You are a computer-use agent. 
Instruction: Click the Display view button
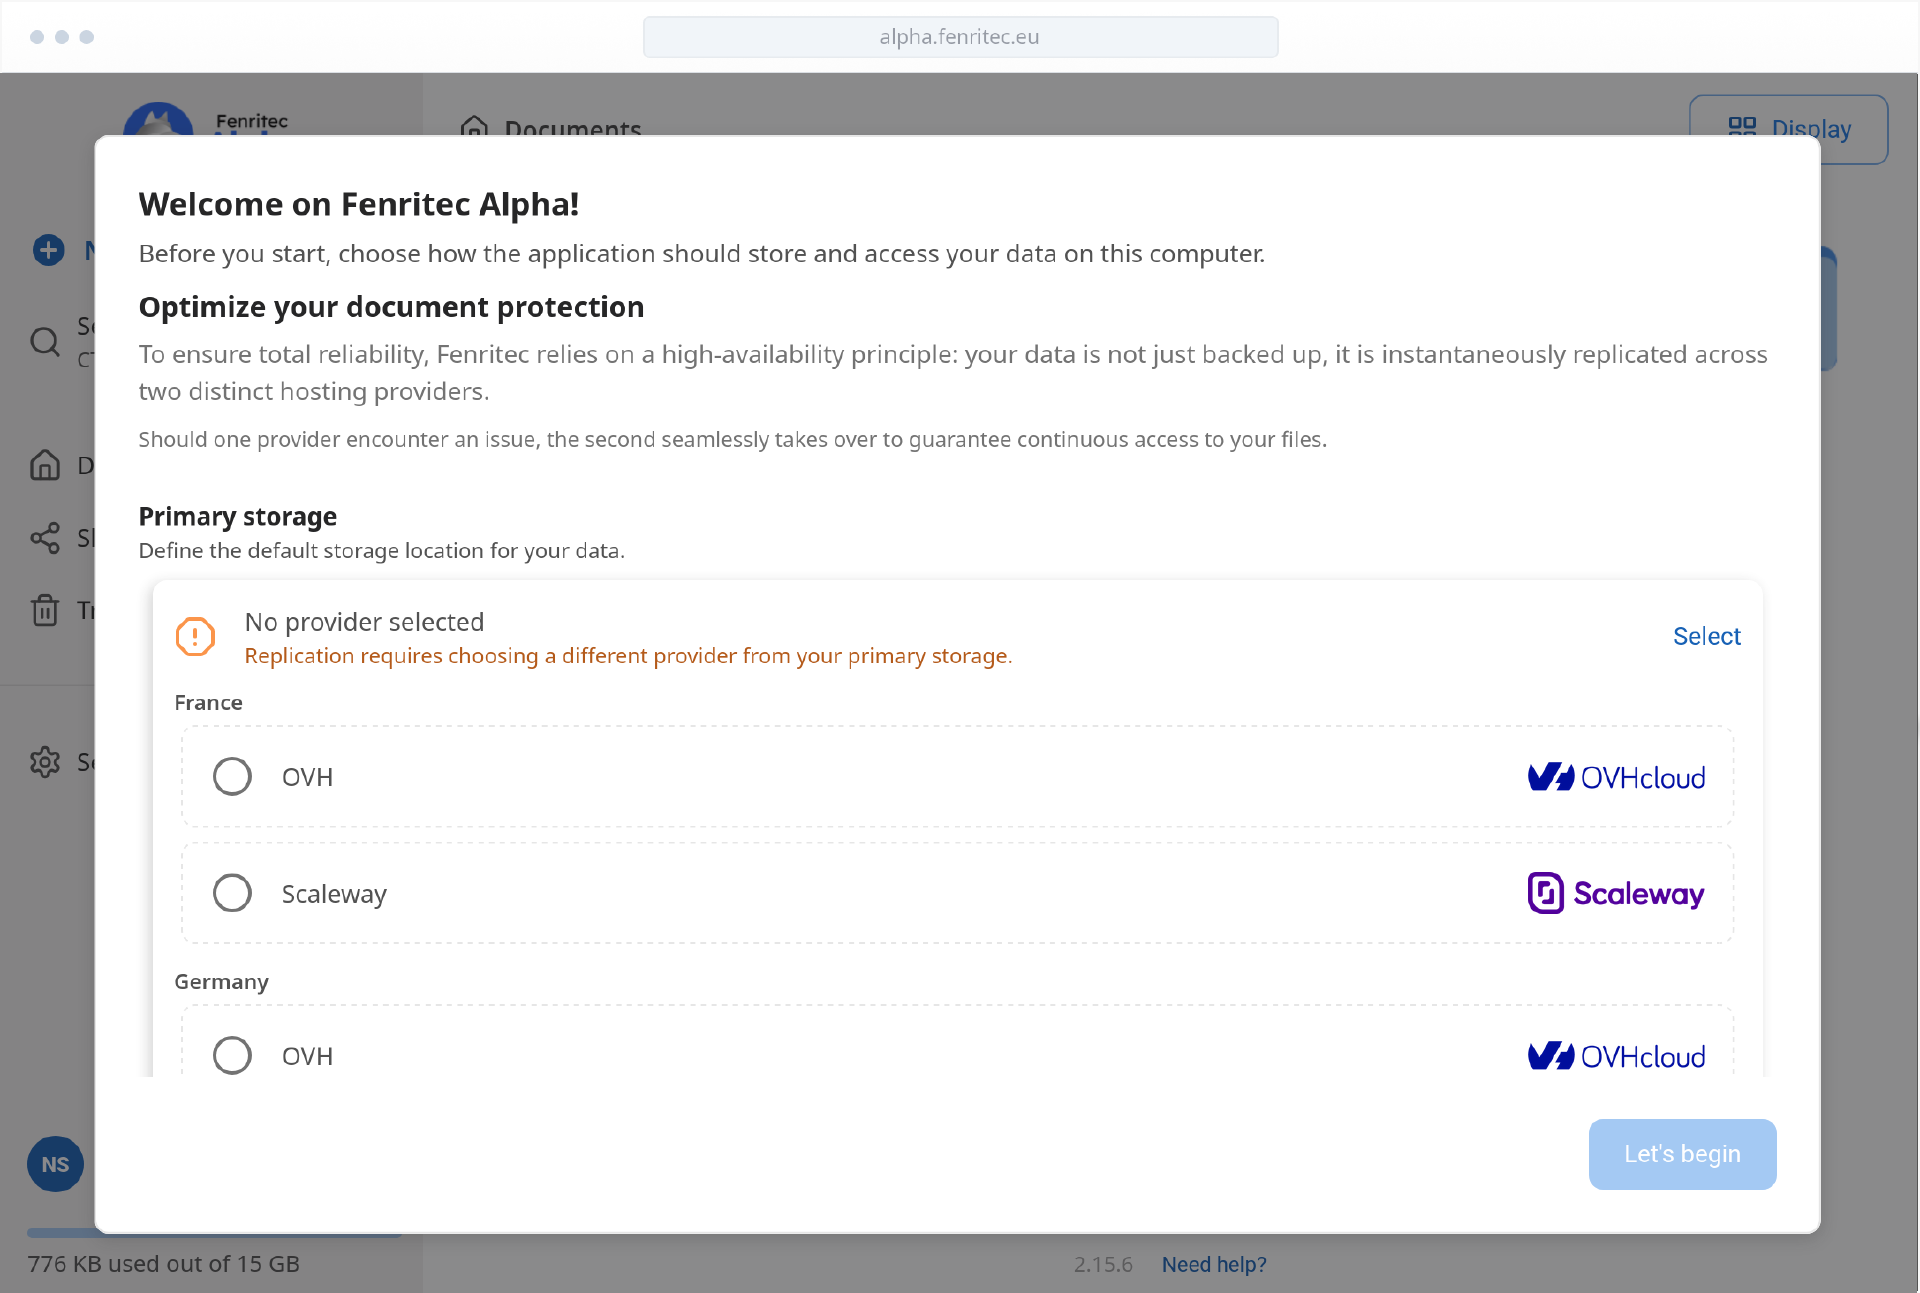pos(1788,129)
